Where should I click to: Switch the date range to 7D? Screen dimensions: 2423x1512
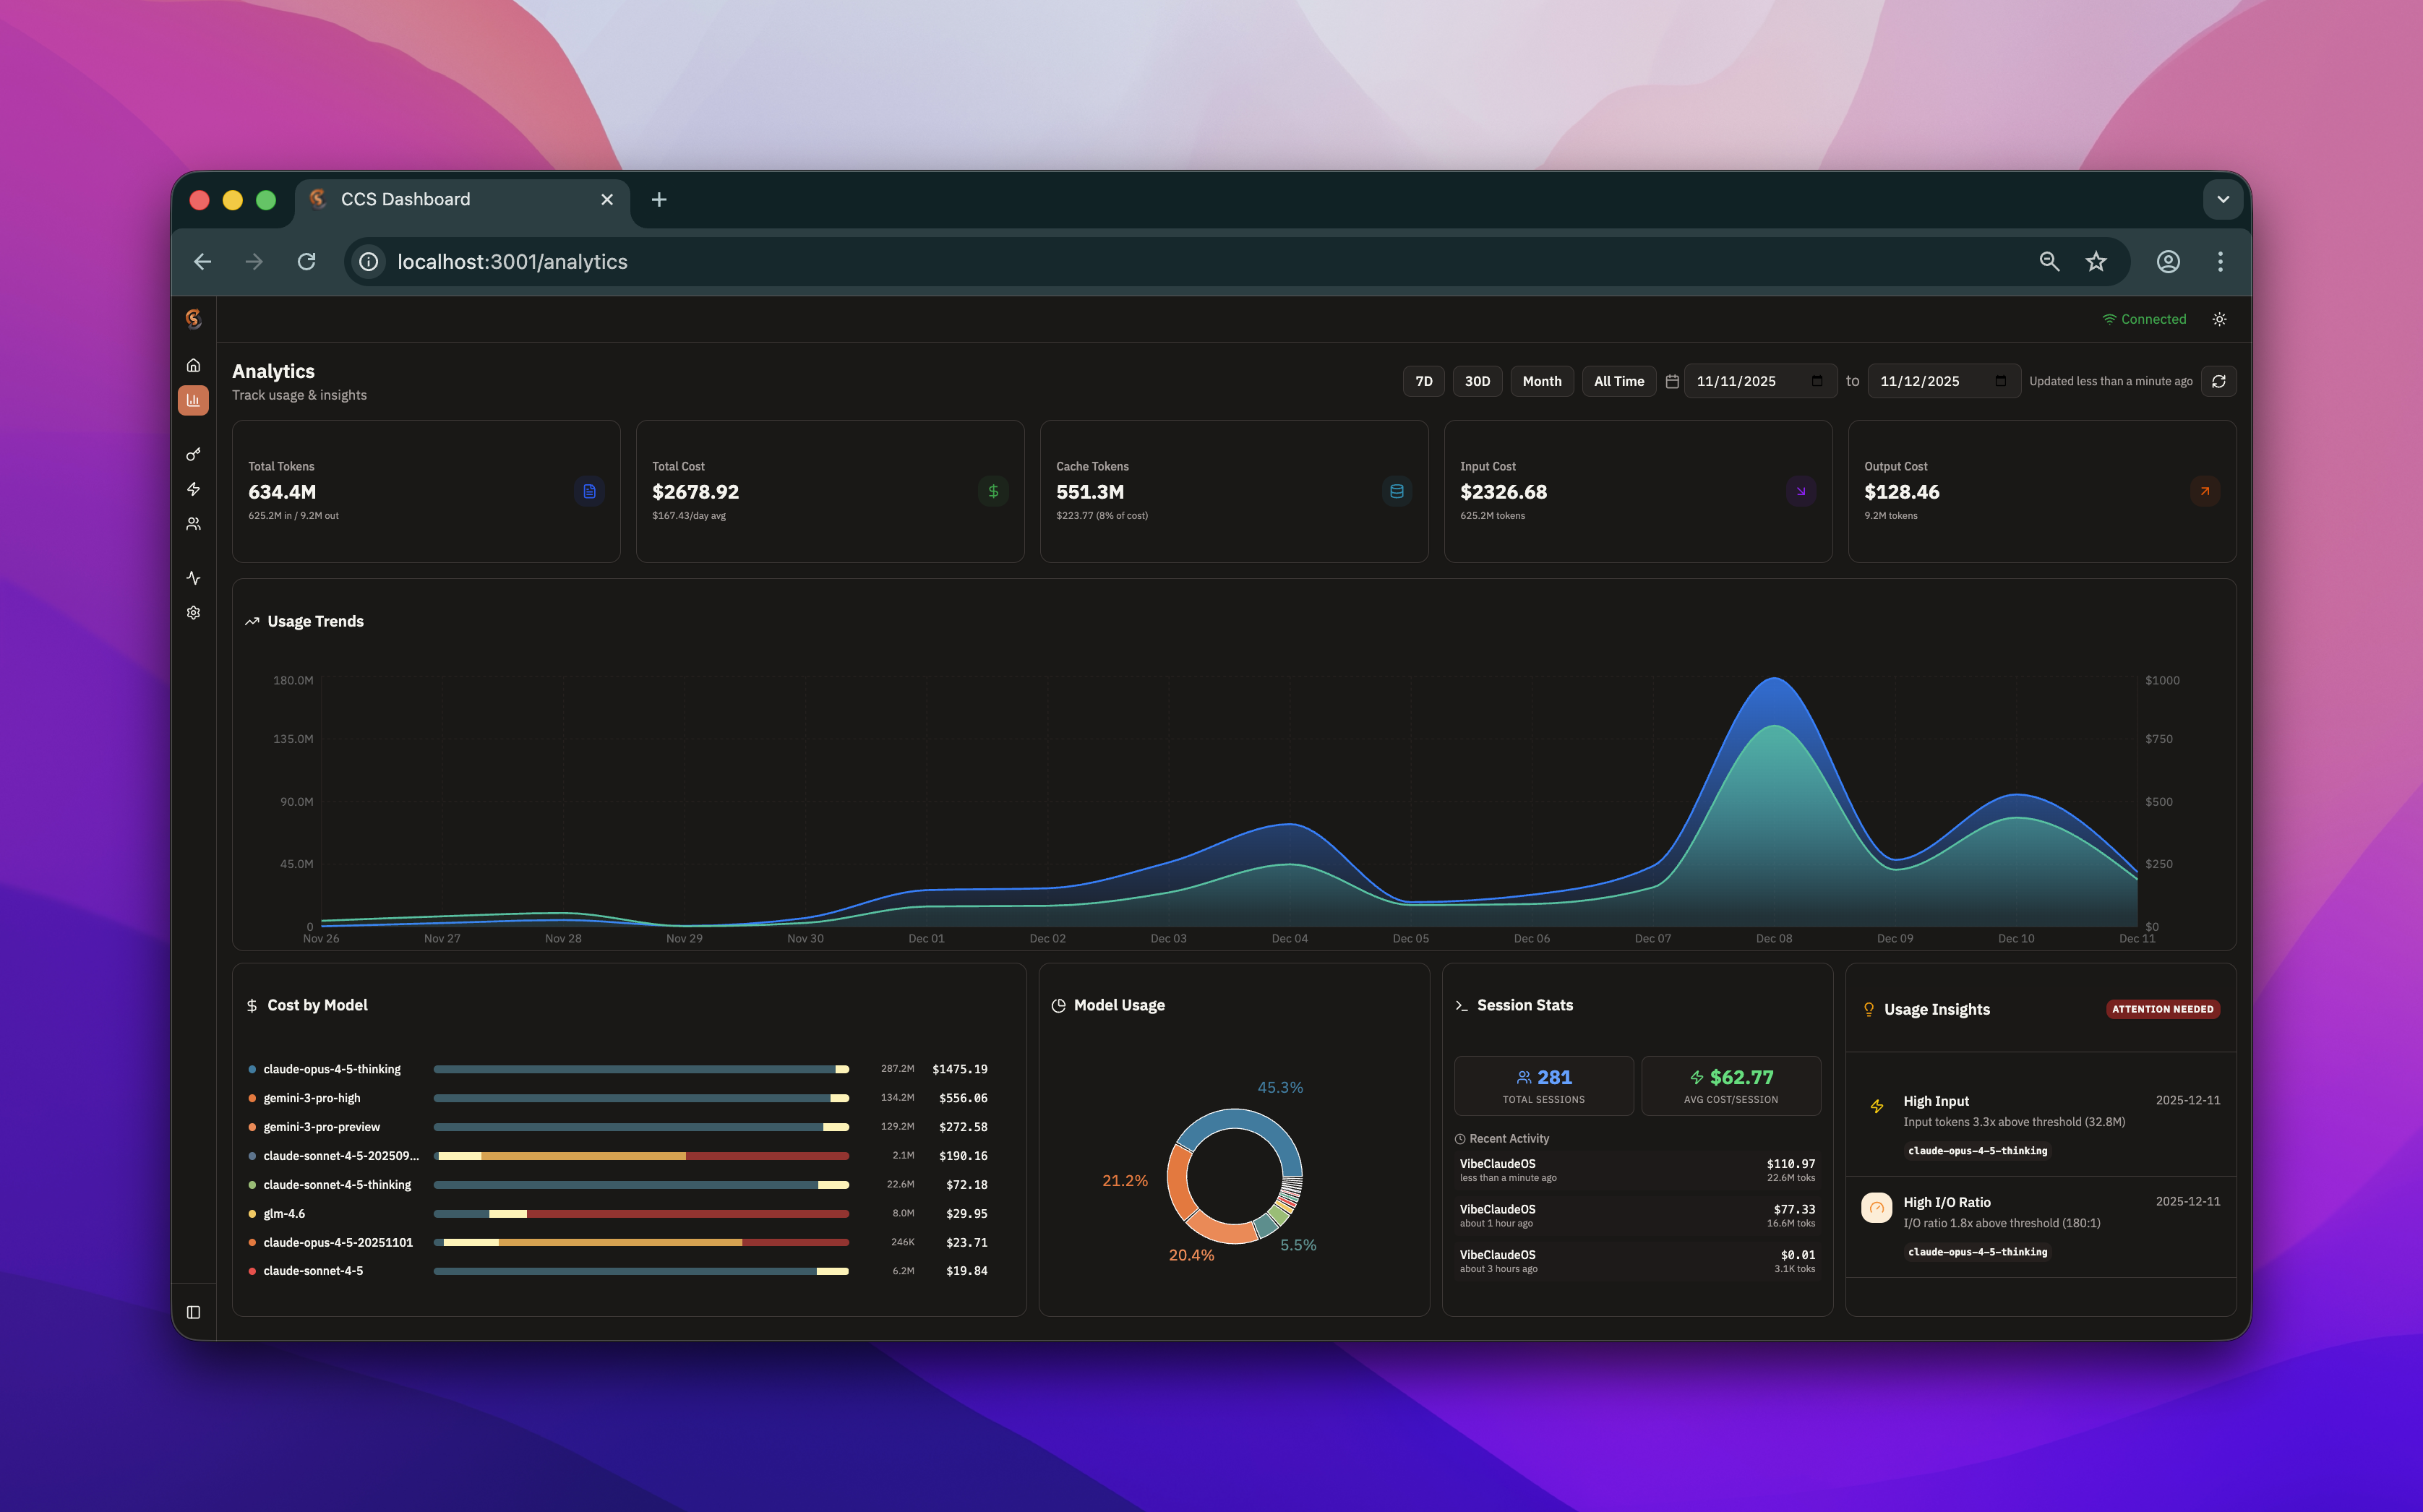[1423, 381]
